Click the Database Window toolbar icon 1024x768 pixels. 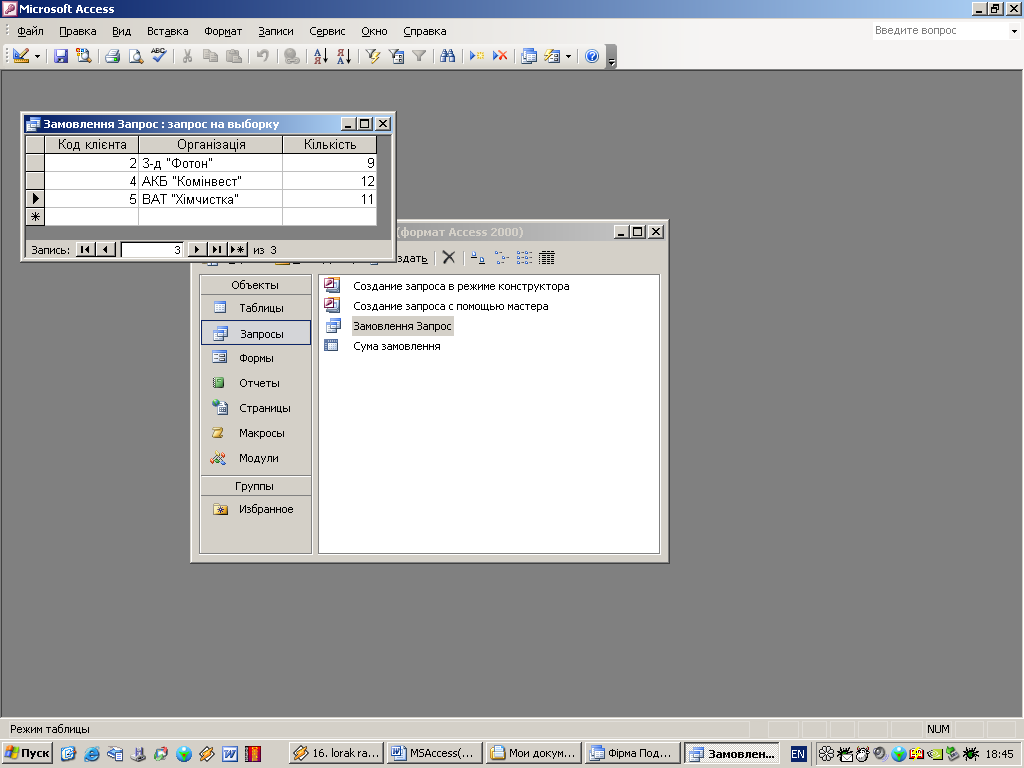click(529, 56)
